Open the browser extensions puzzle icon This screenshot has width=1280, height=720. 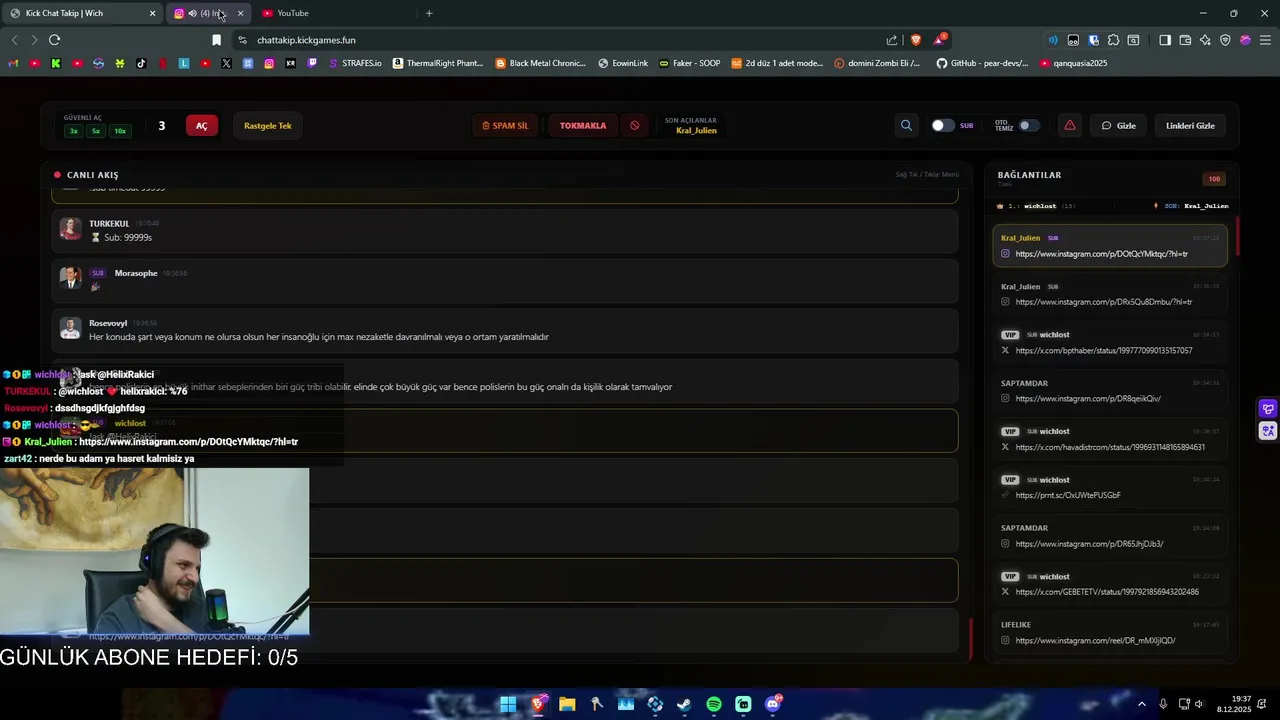[x=1113, y=40]
